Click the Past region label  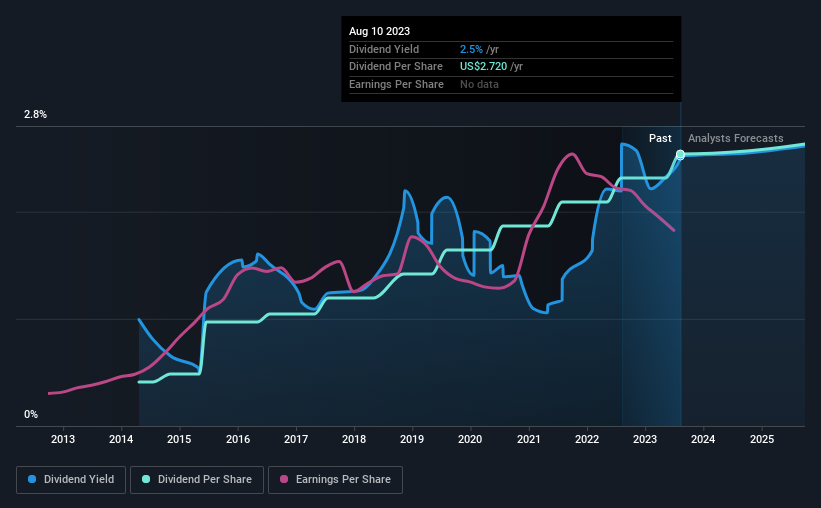660,138
